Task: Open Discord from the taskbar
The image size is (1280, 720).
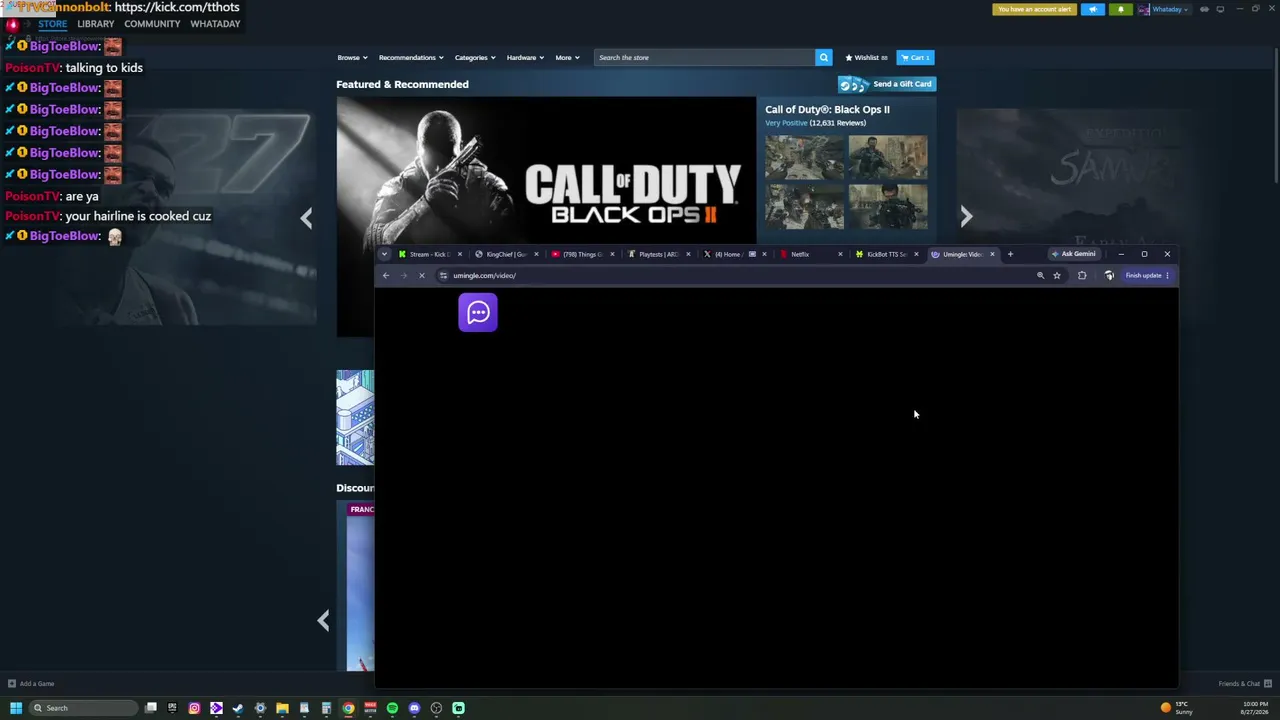Action: [x=414, y=708]
